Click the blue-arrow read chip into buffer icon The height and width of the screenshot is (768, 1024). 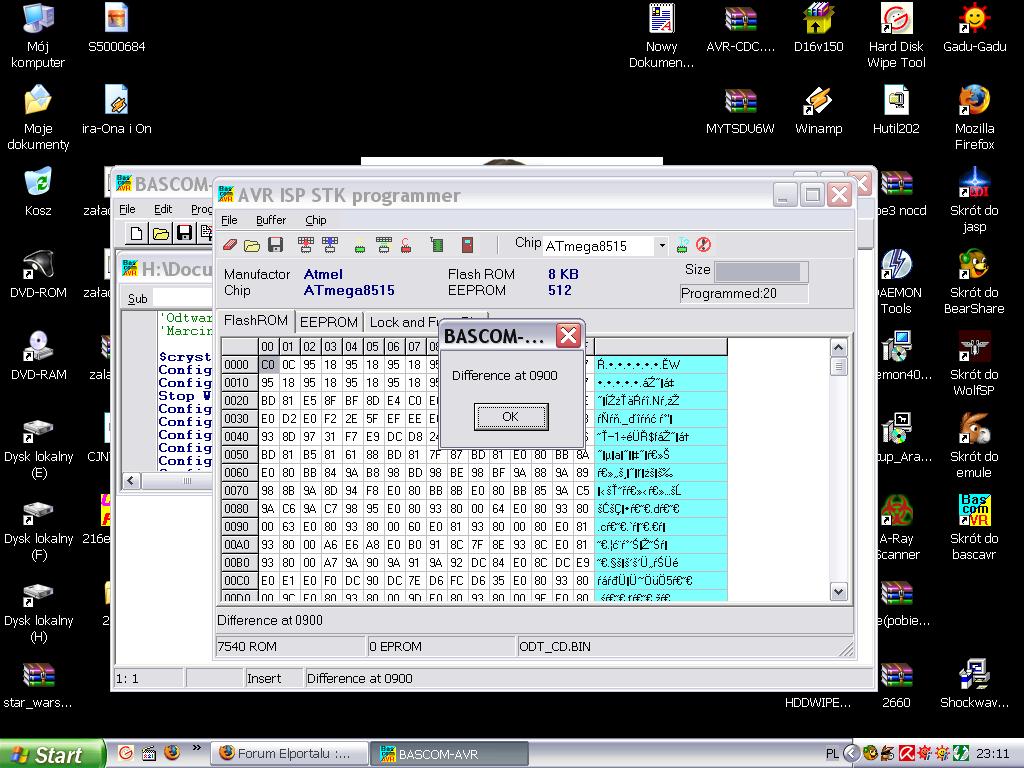(330, 246)
